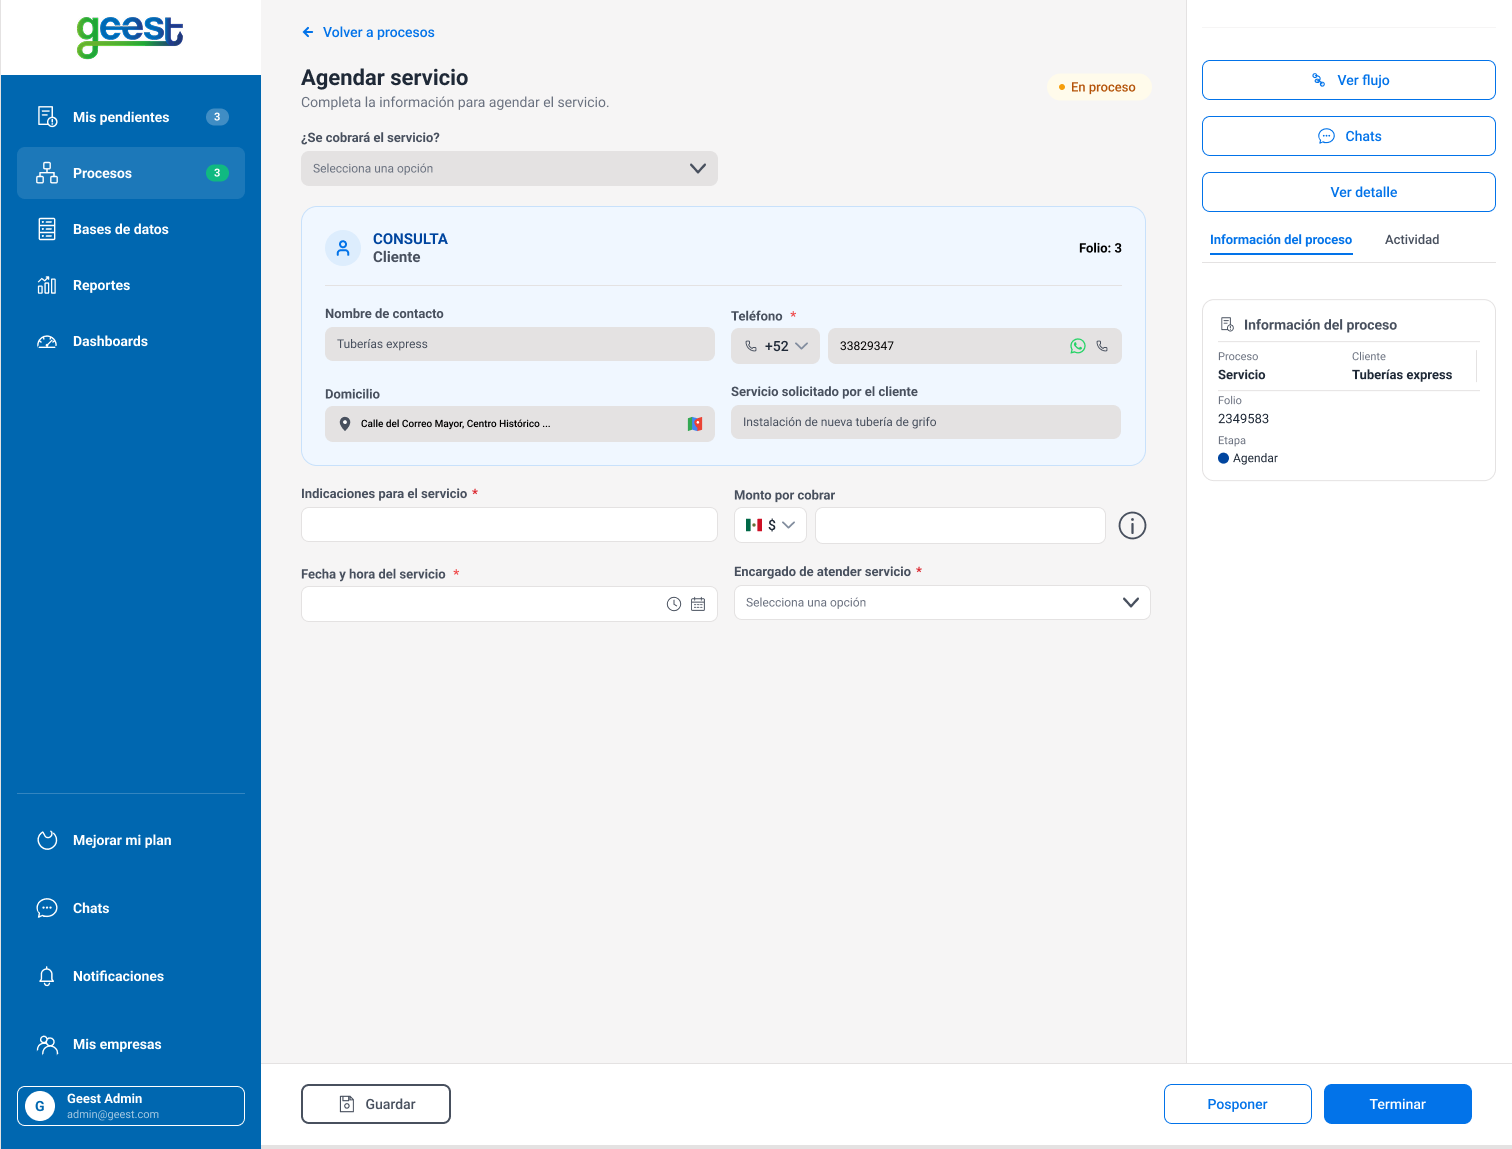Click the Notificaciones bell icon
Image resolution: width=1512 pixels, height=1149 pixels.
tap(47, 976)
